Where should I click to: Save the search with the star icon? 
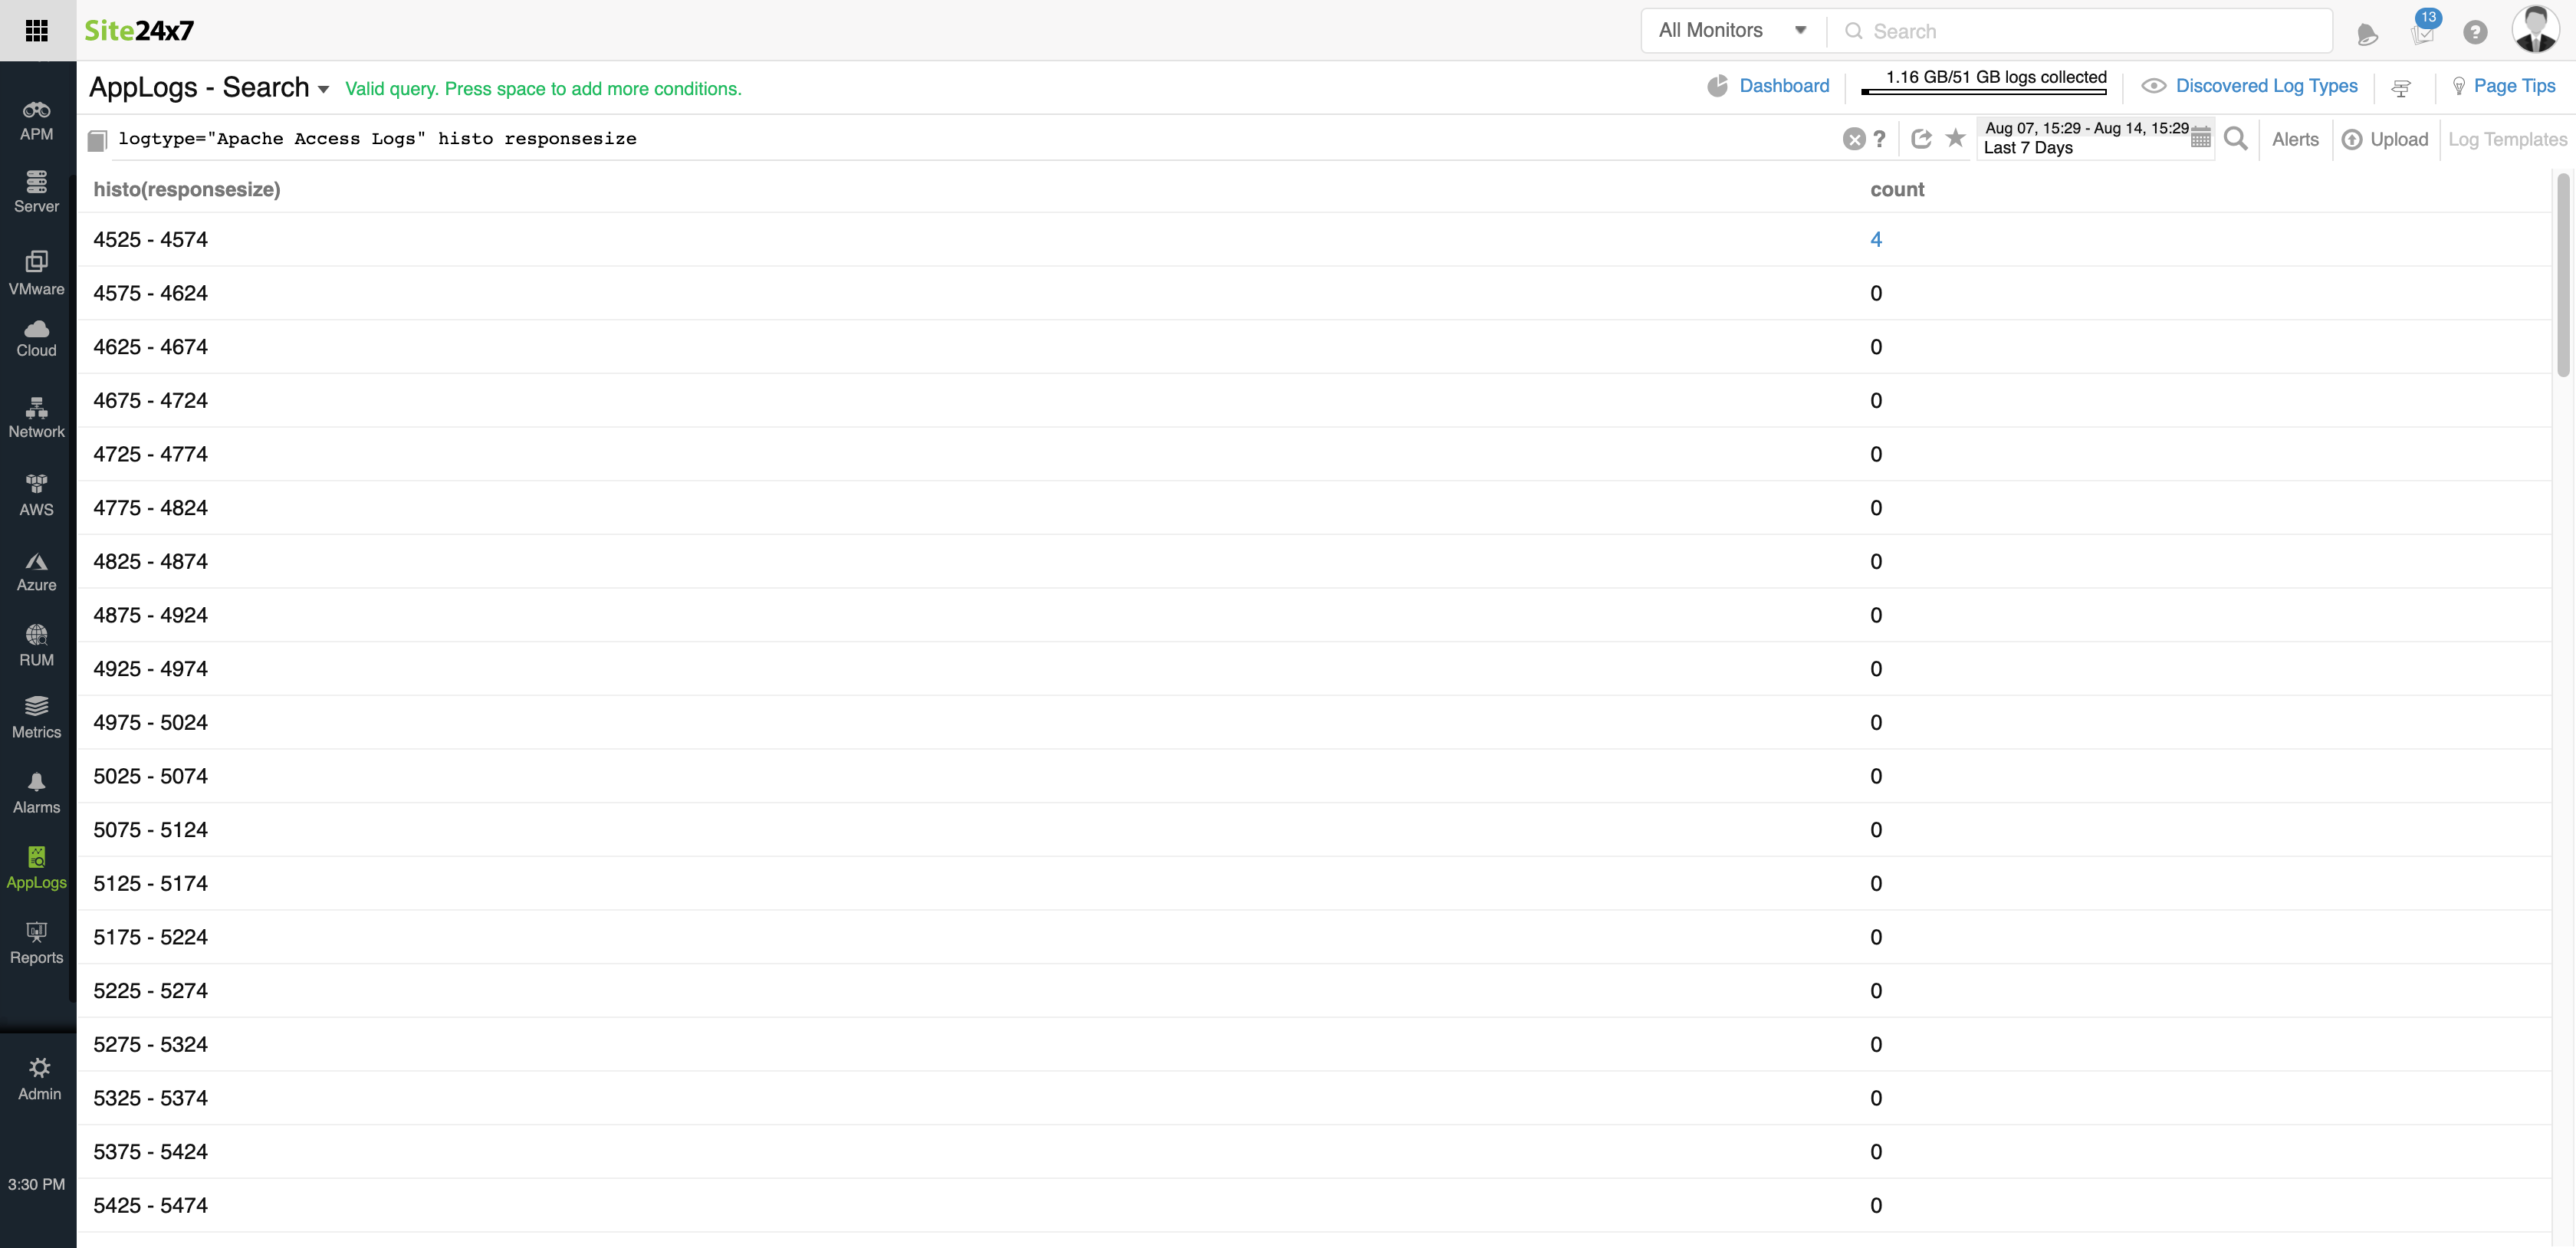pyautogui.click(x=1955, y=138)
